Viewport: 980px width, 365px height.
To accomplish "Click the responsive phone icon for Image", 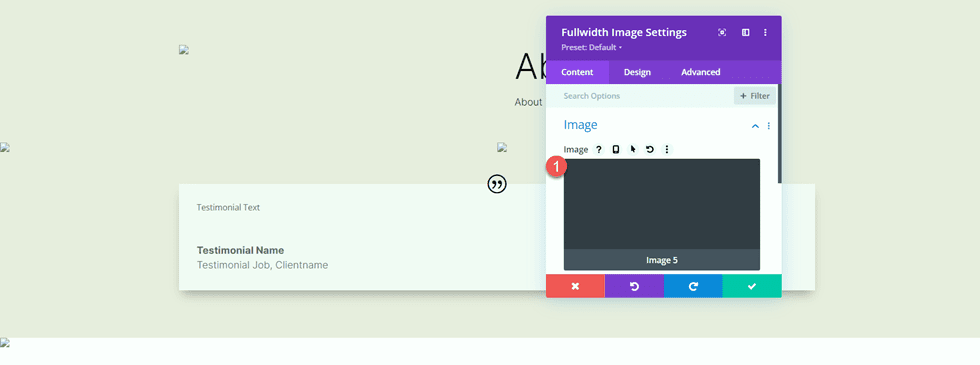I will pyautogui.click(x=616, y=149).
